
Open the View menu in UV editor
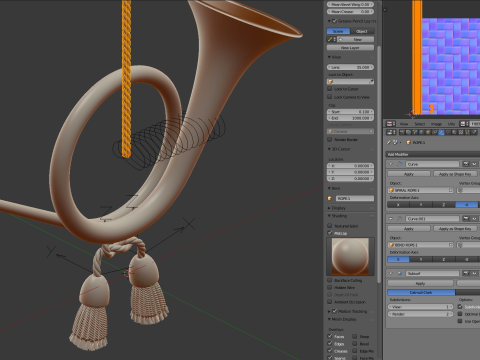click(404, 124)
